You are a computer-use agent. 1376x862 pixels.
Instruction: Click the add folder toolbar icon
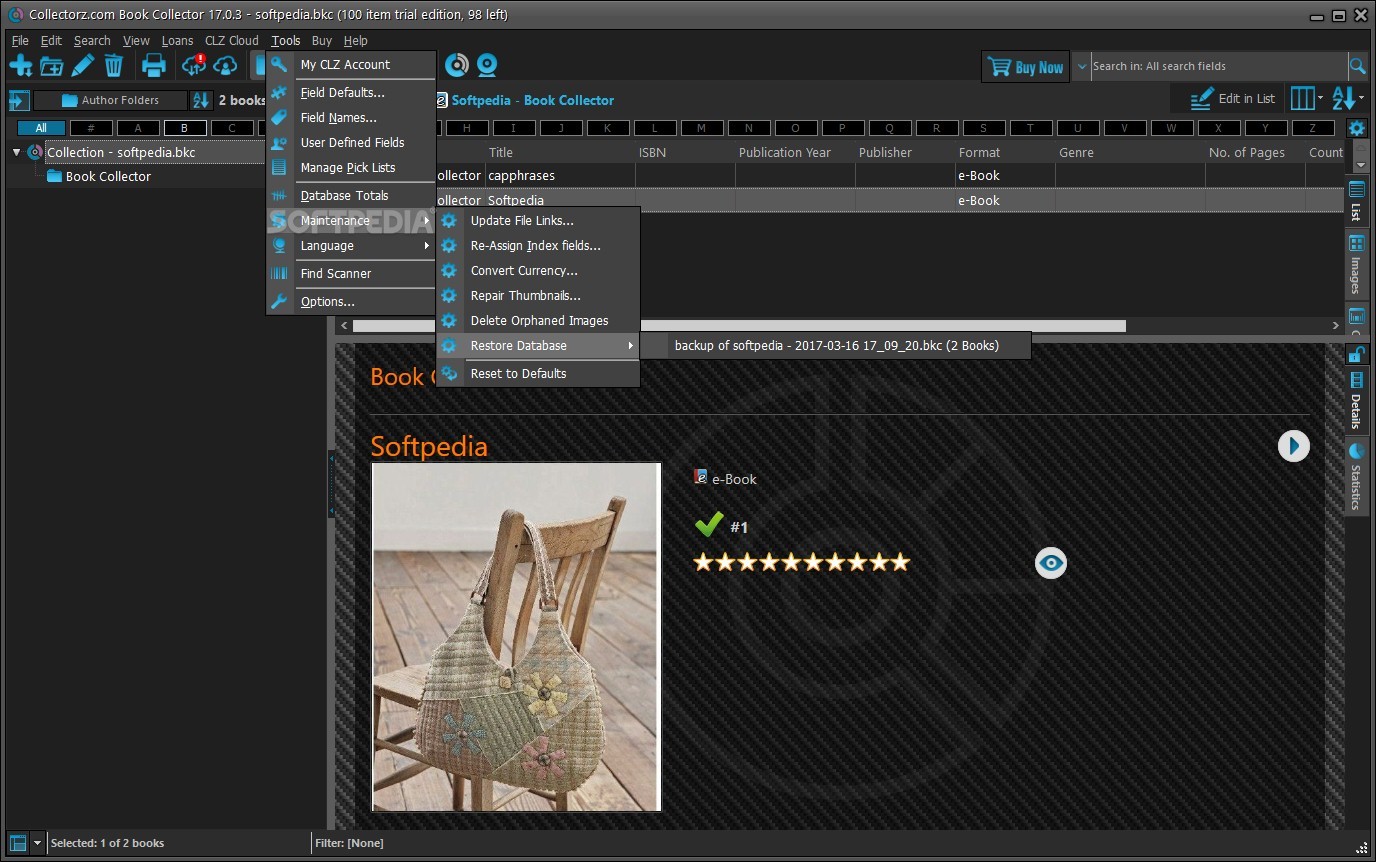[51, 66]
